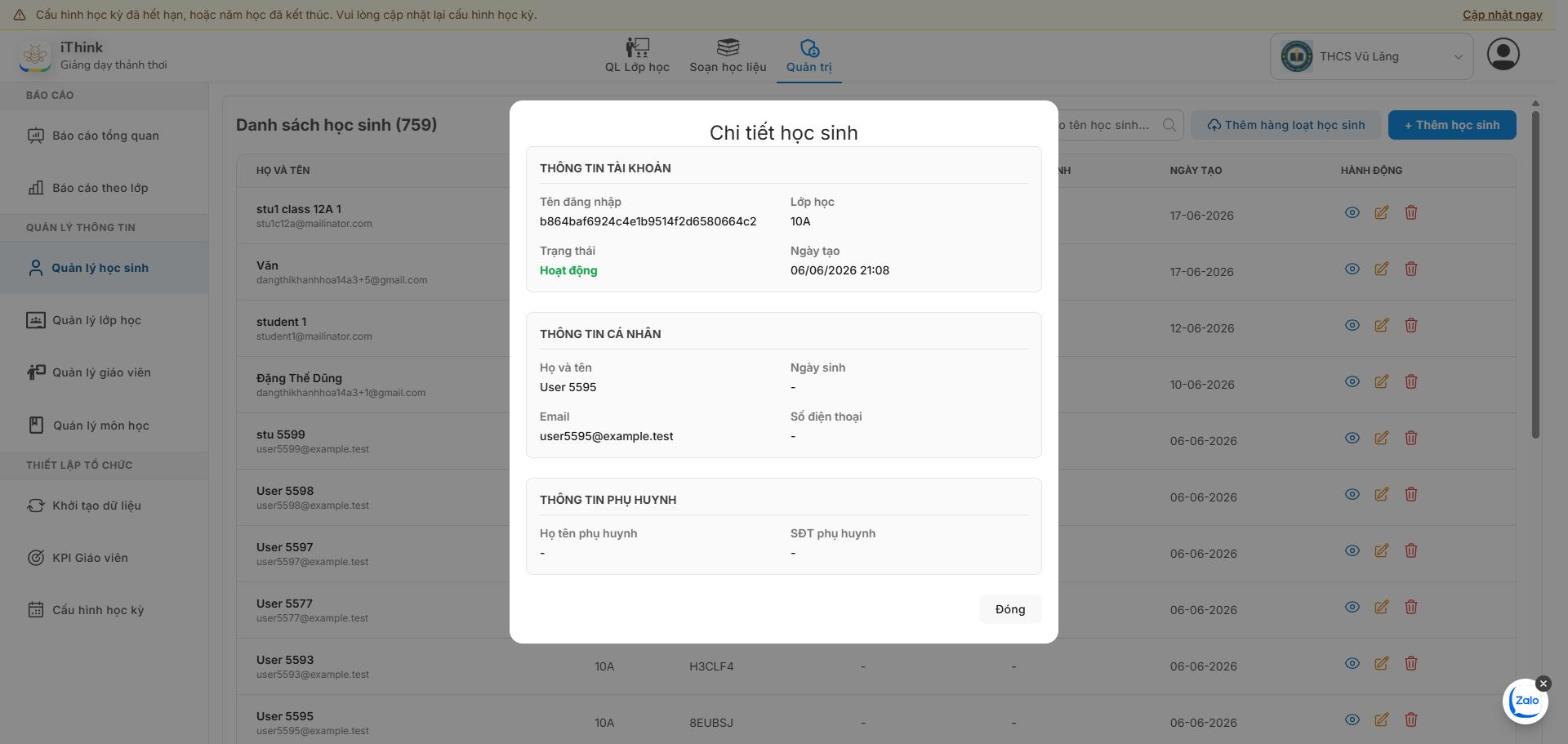The height and width of the screenshot is (744, 1568).
Task: Open the user profile avatar icon
Action: (1503, 55)
